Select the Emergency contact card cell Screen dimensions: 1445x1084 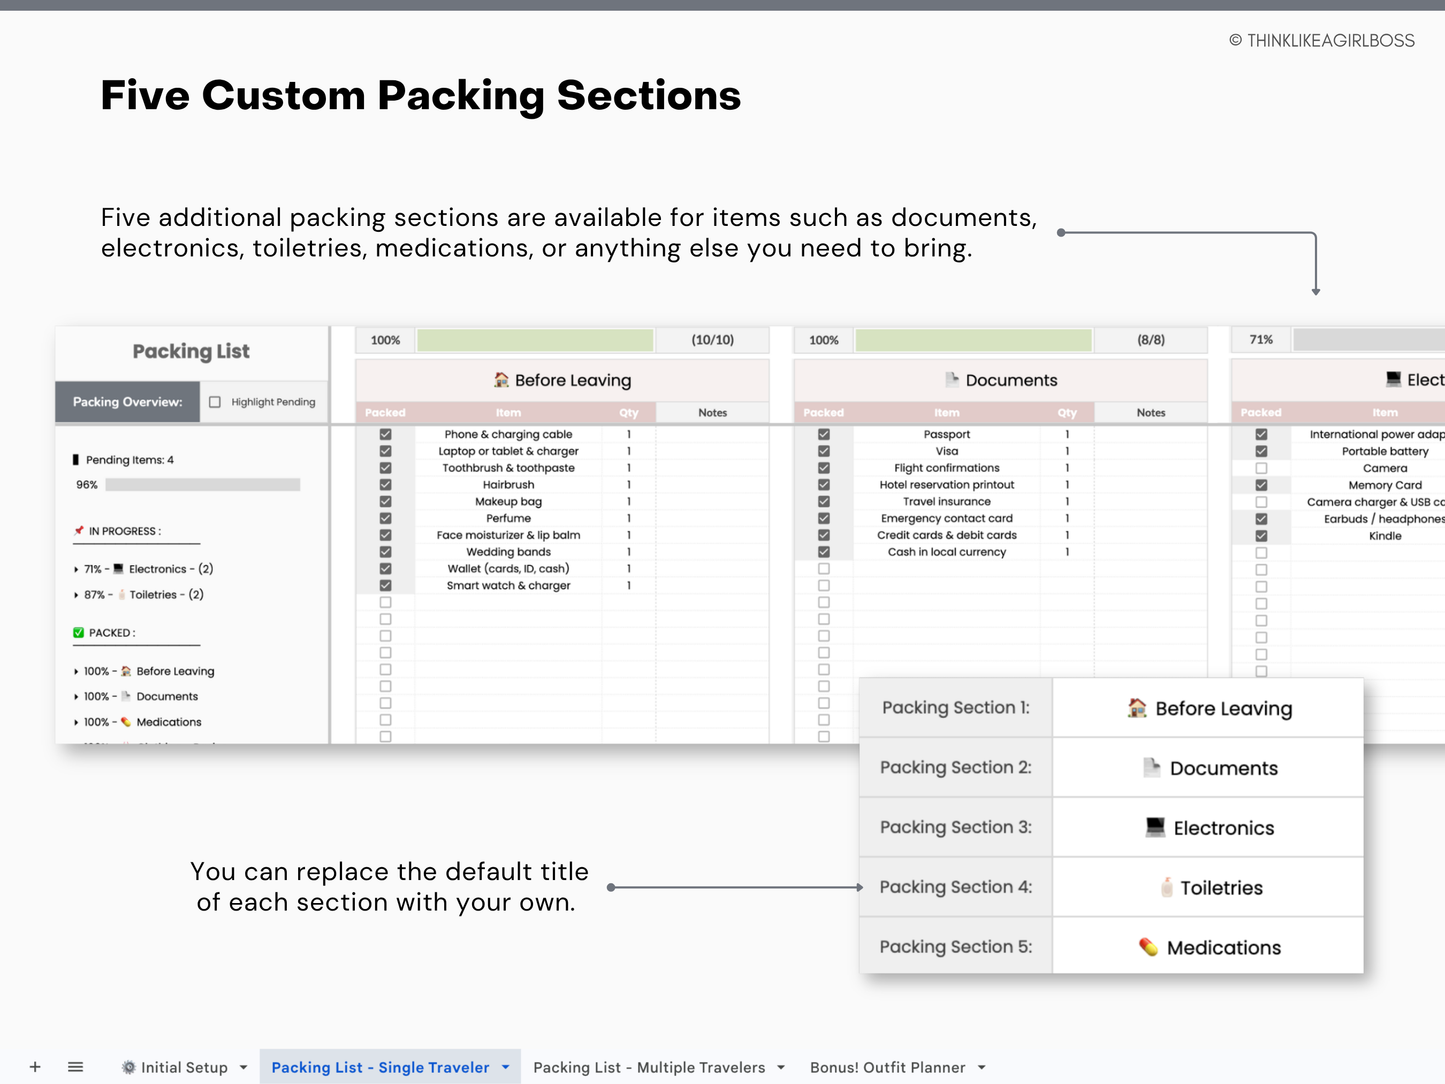coord(947,518)
